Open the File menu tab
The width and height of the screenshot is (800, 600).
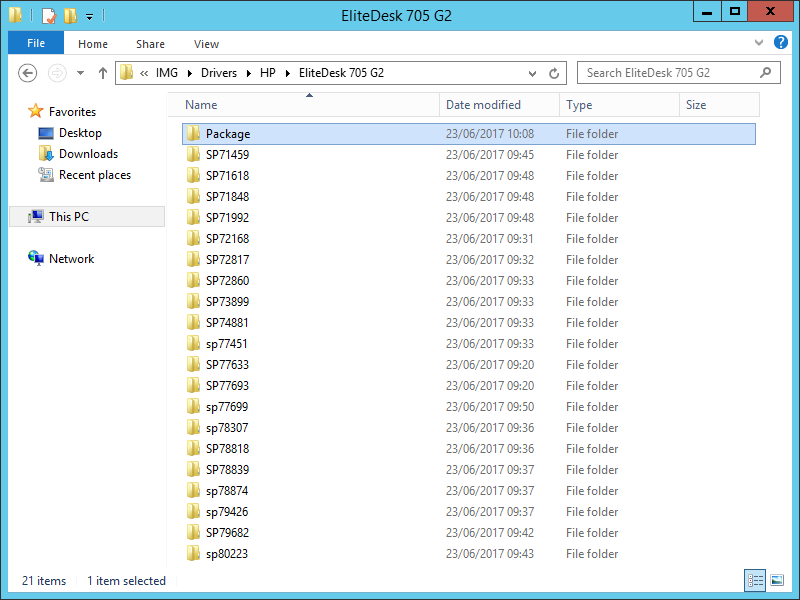36,43
